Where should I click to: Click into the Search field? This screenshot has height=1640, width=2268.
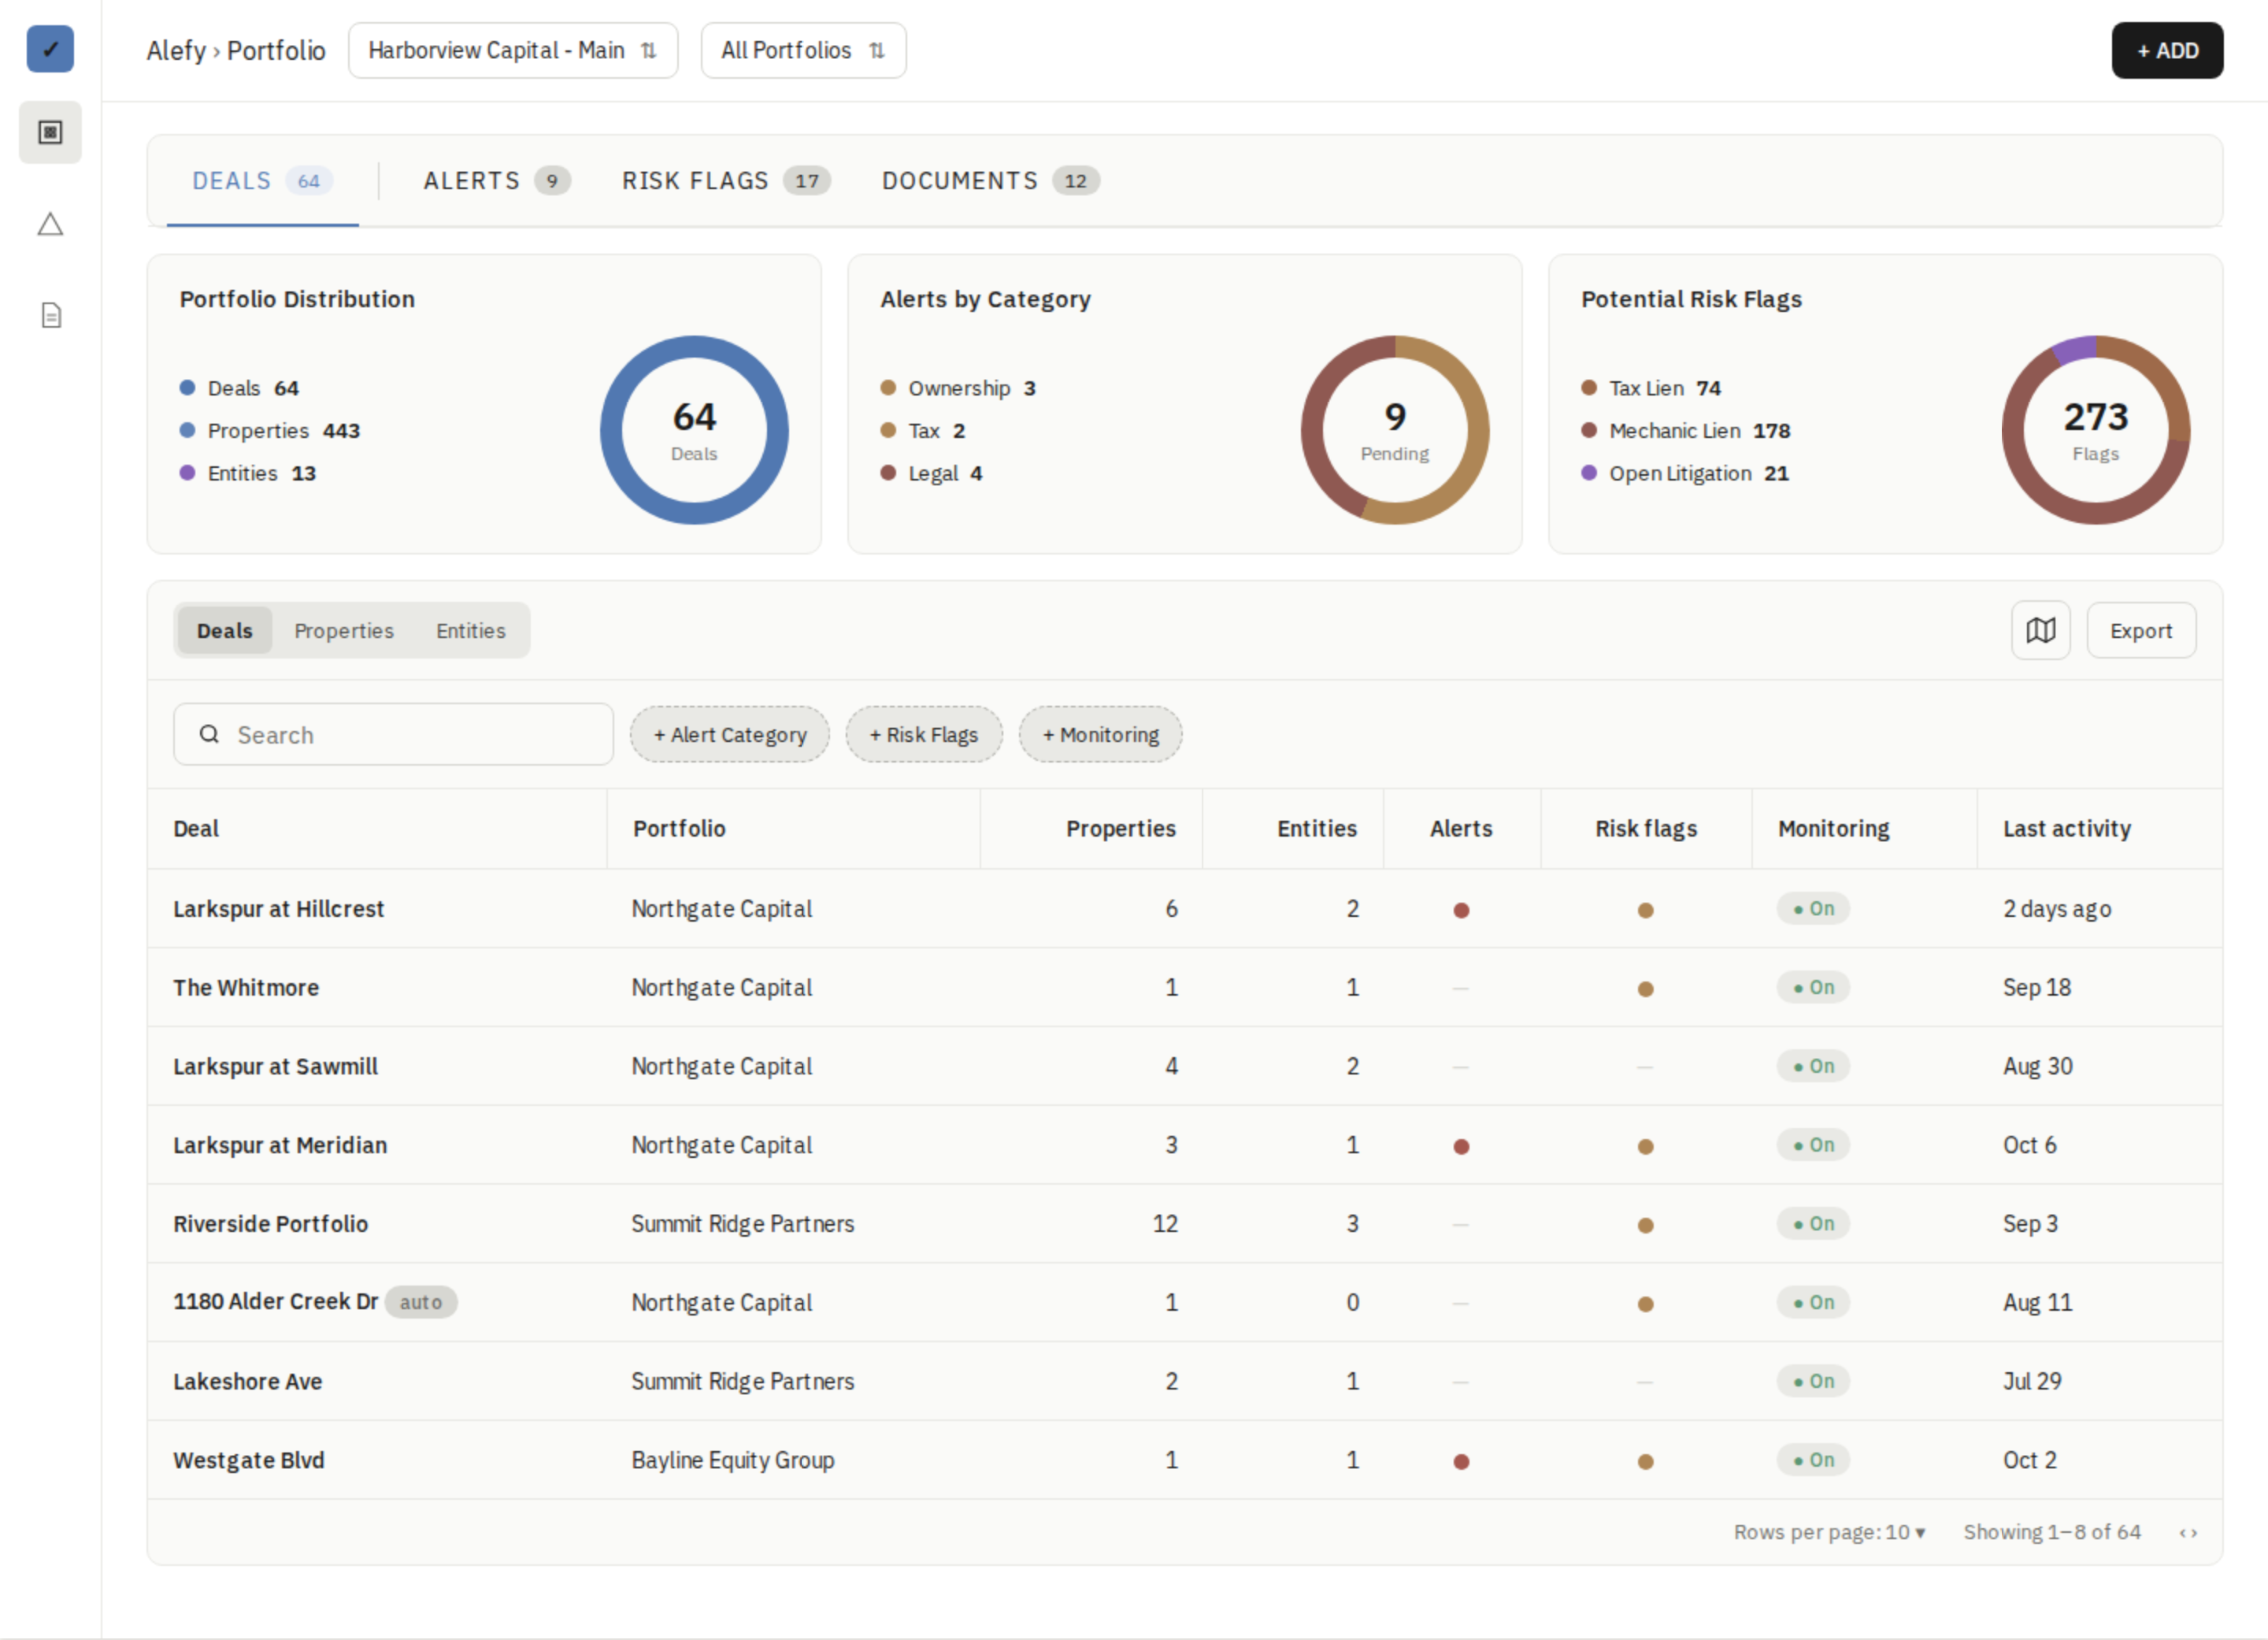click(x=393, y=734)
